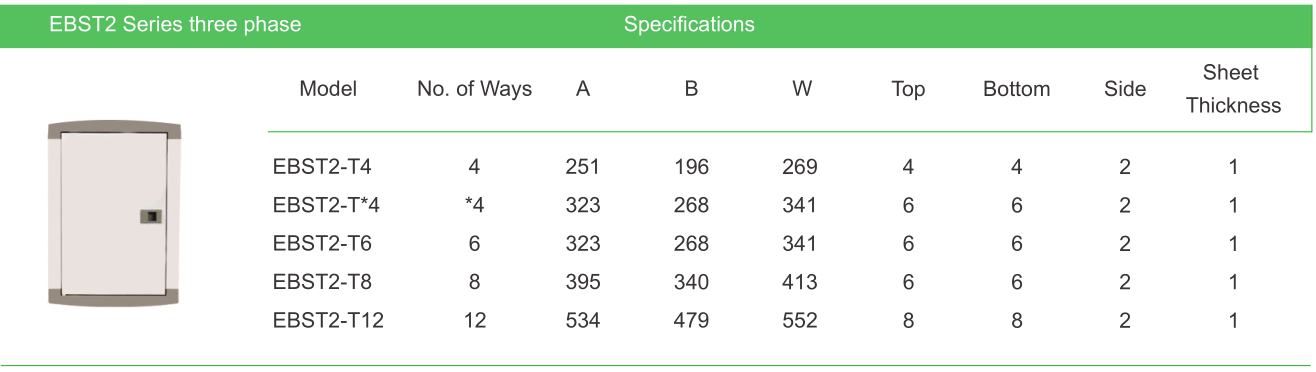Select the *4 number of ways cell
The height and width of the screenshot is (372, 1316).
(474, 205)
